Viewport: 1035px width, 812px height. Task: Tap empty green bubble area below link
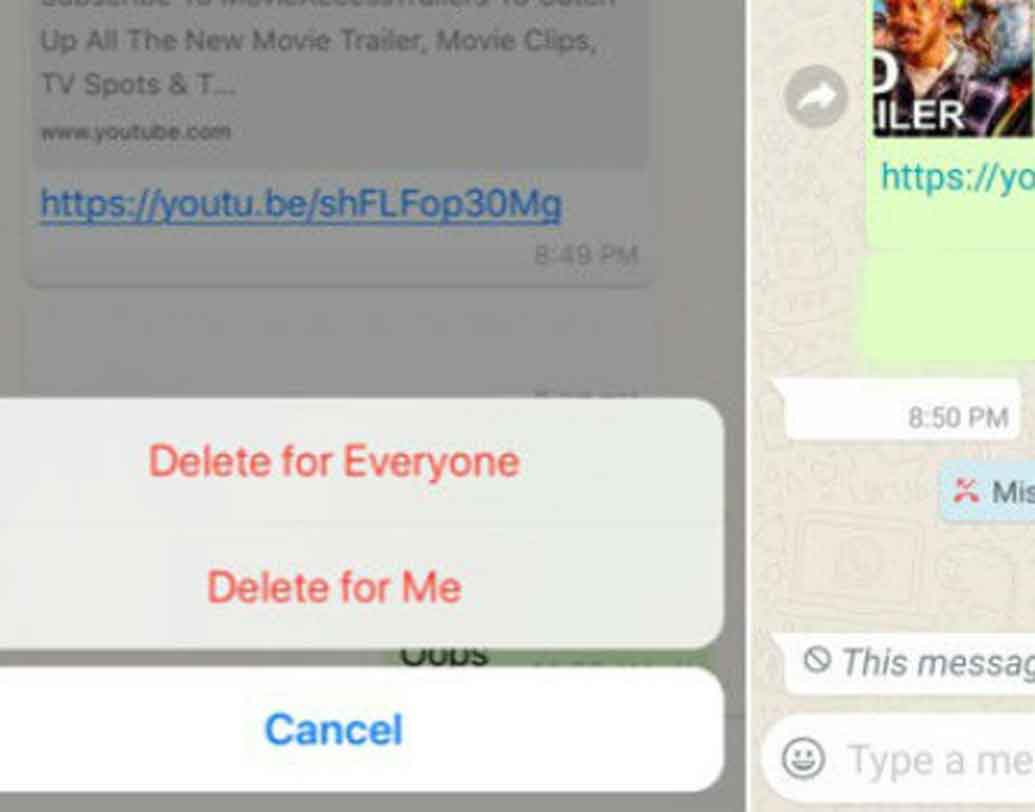tap(951, 304)
